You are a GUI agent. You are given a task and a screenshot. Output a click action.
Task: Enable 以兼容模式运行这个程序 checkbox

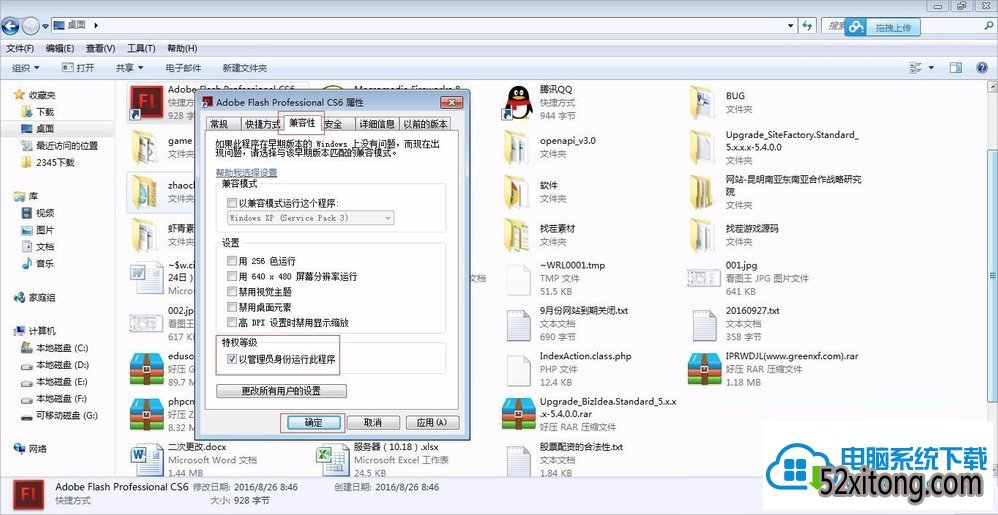(232, 203)
